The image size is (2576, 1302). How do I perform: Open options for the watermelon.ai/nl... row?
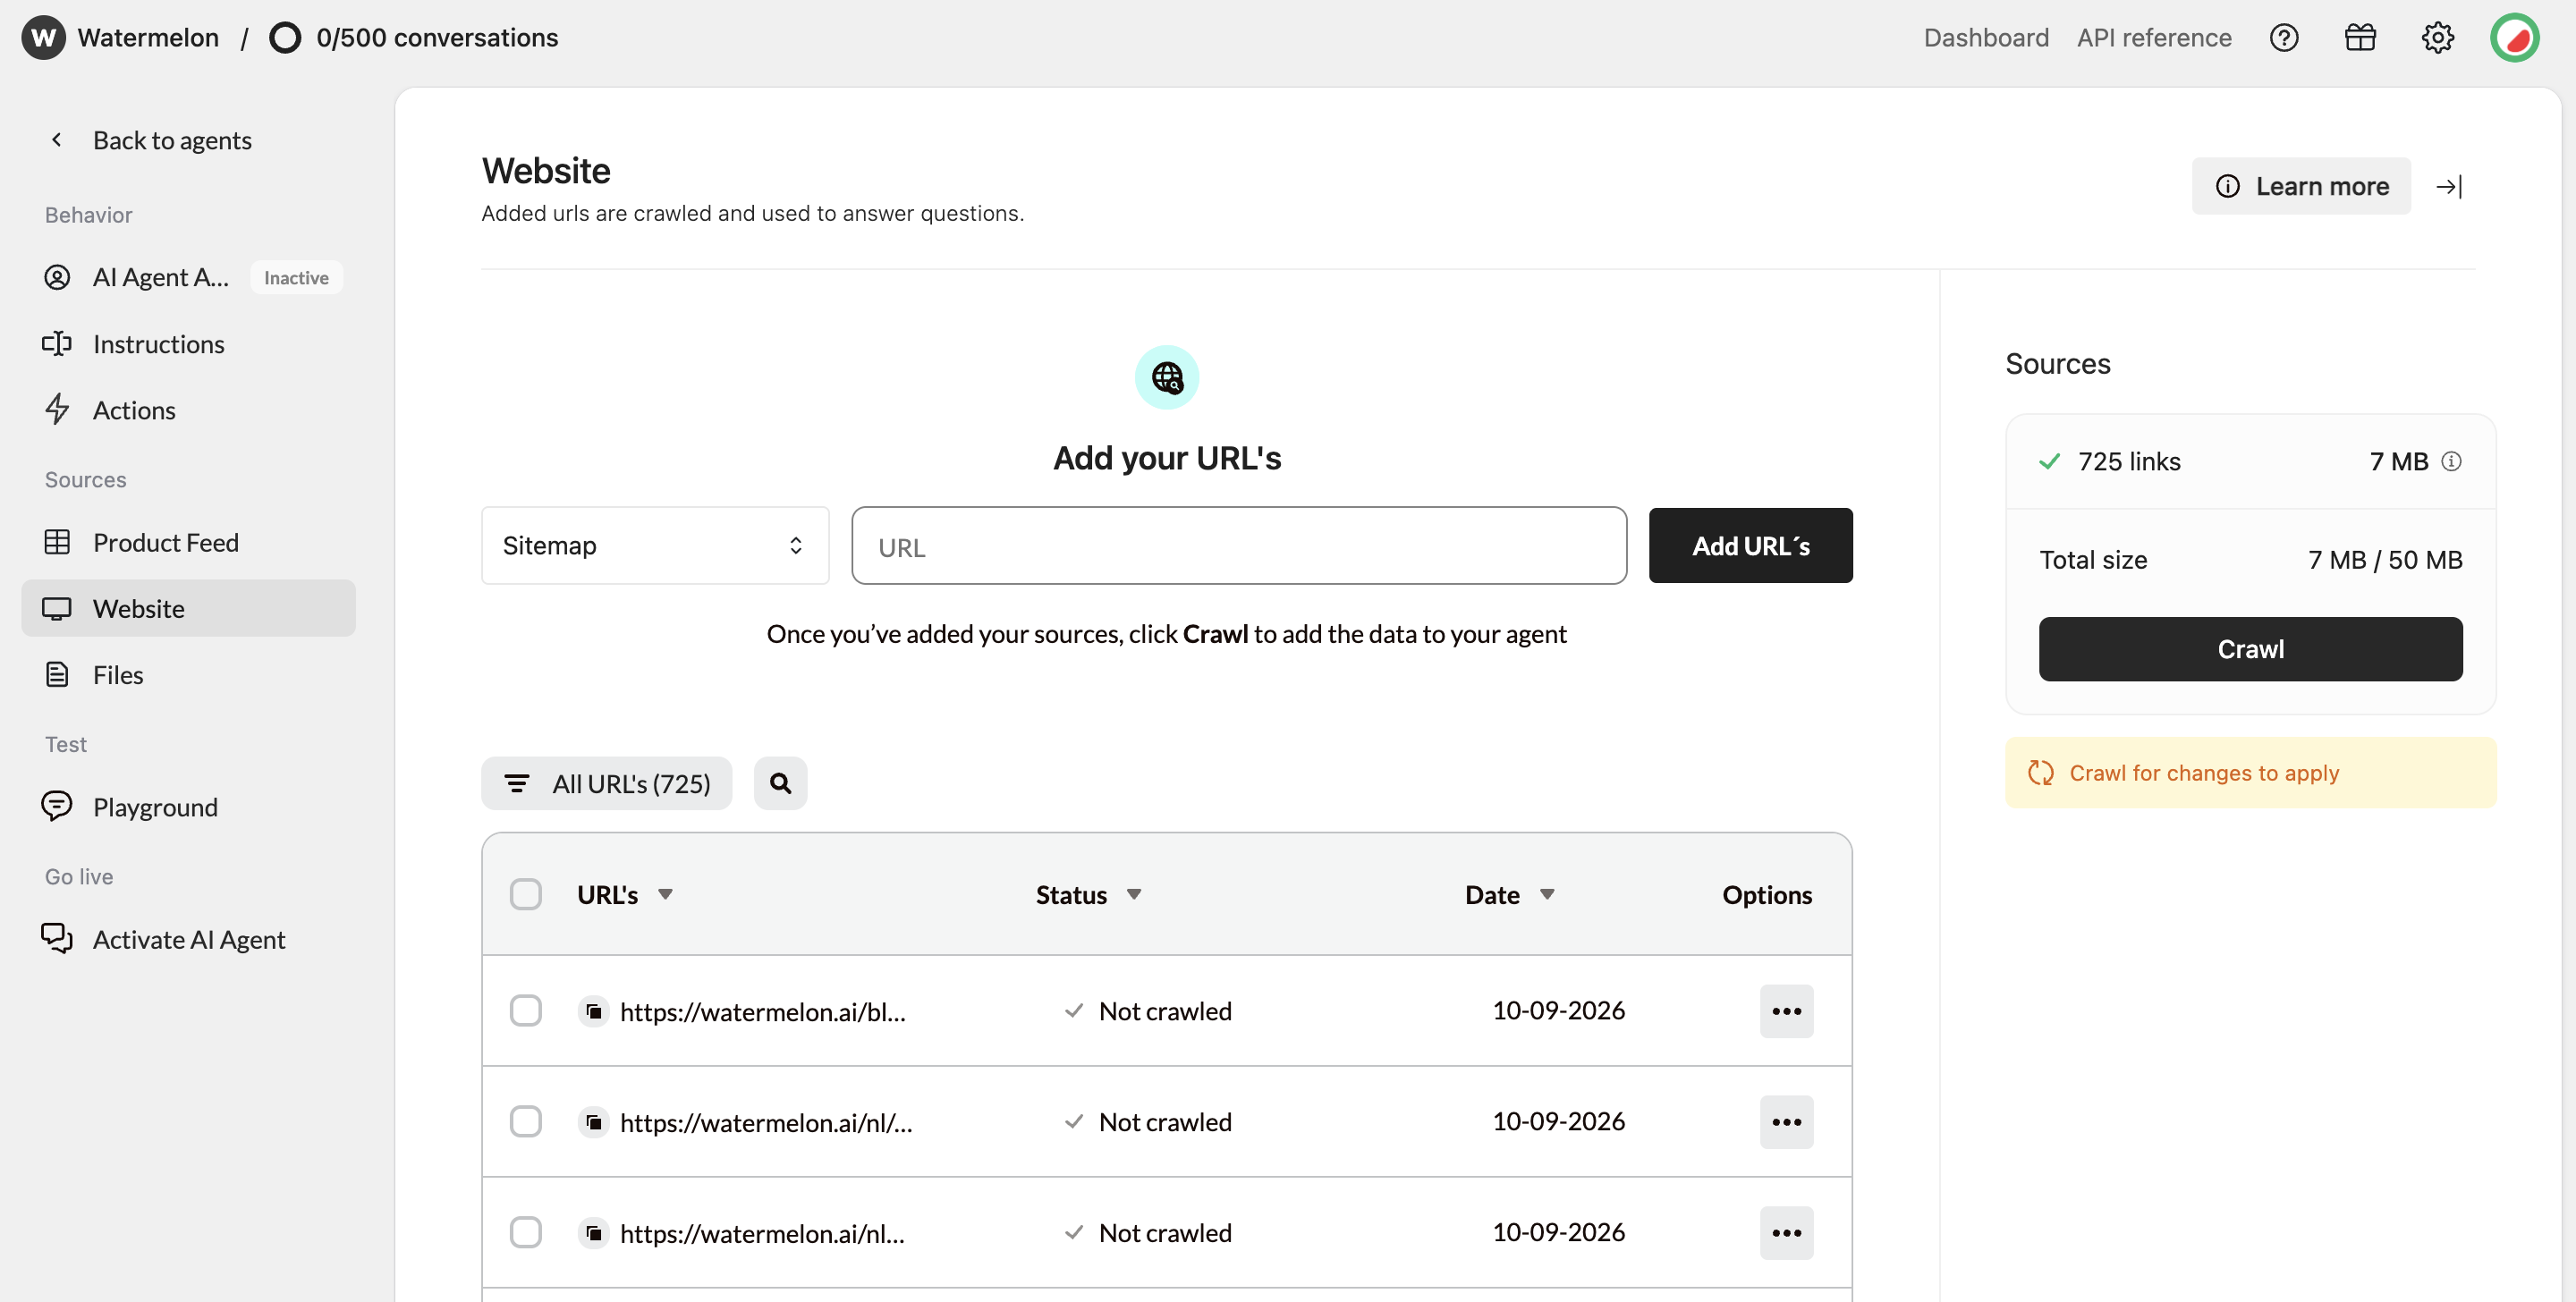point(1786,1233)
